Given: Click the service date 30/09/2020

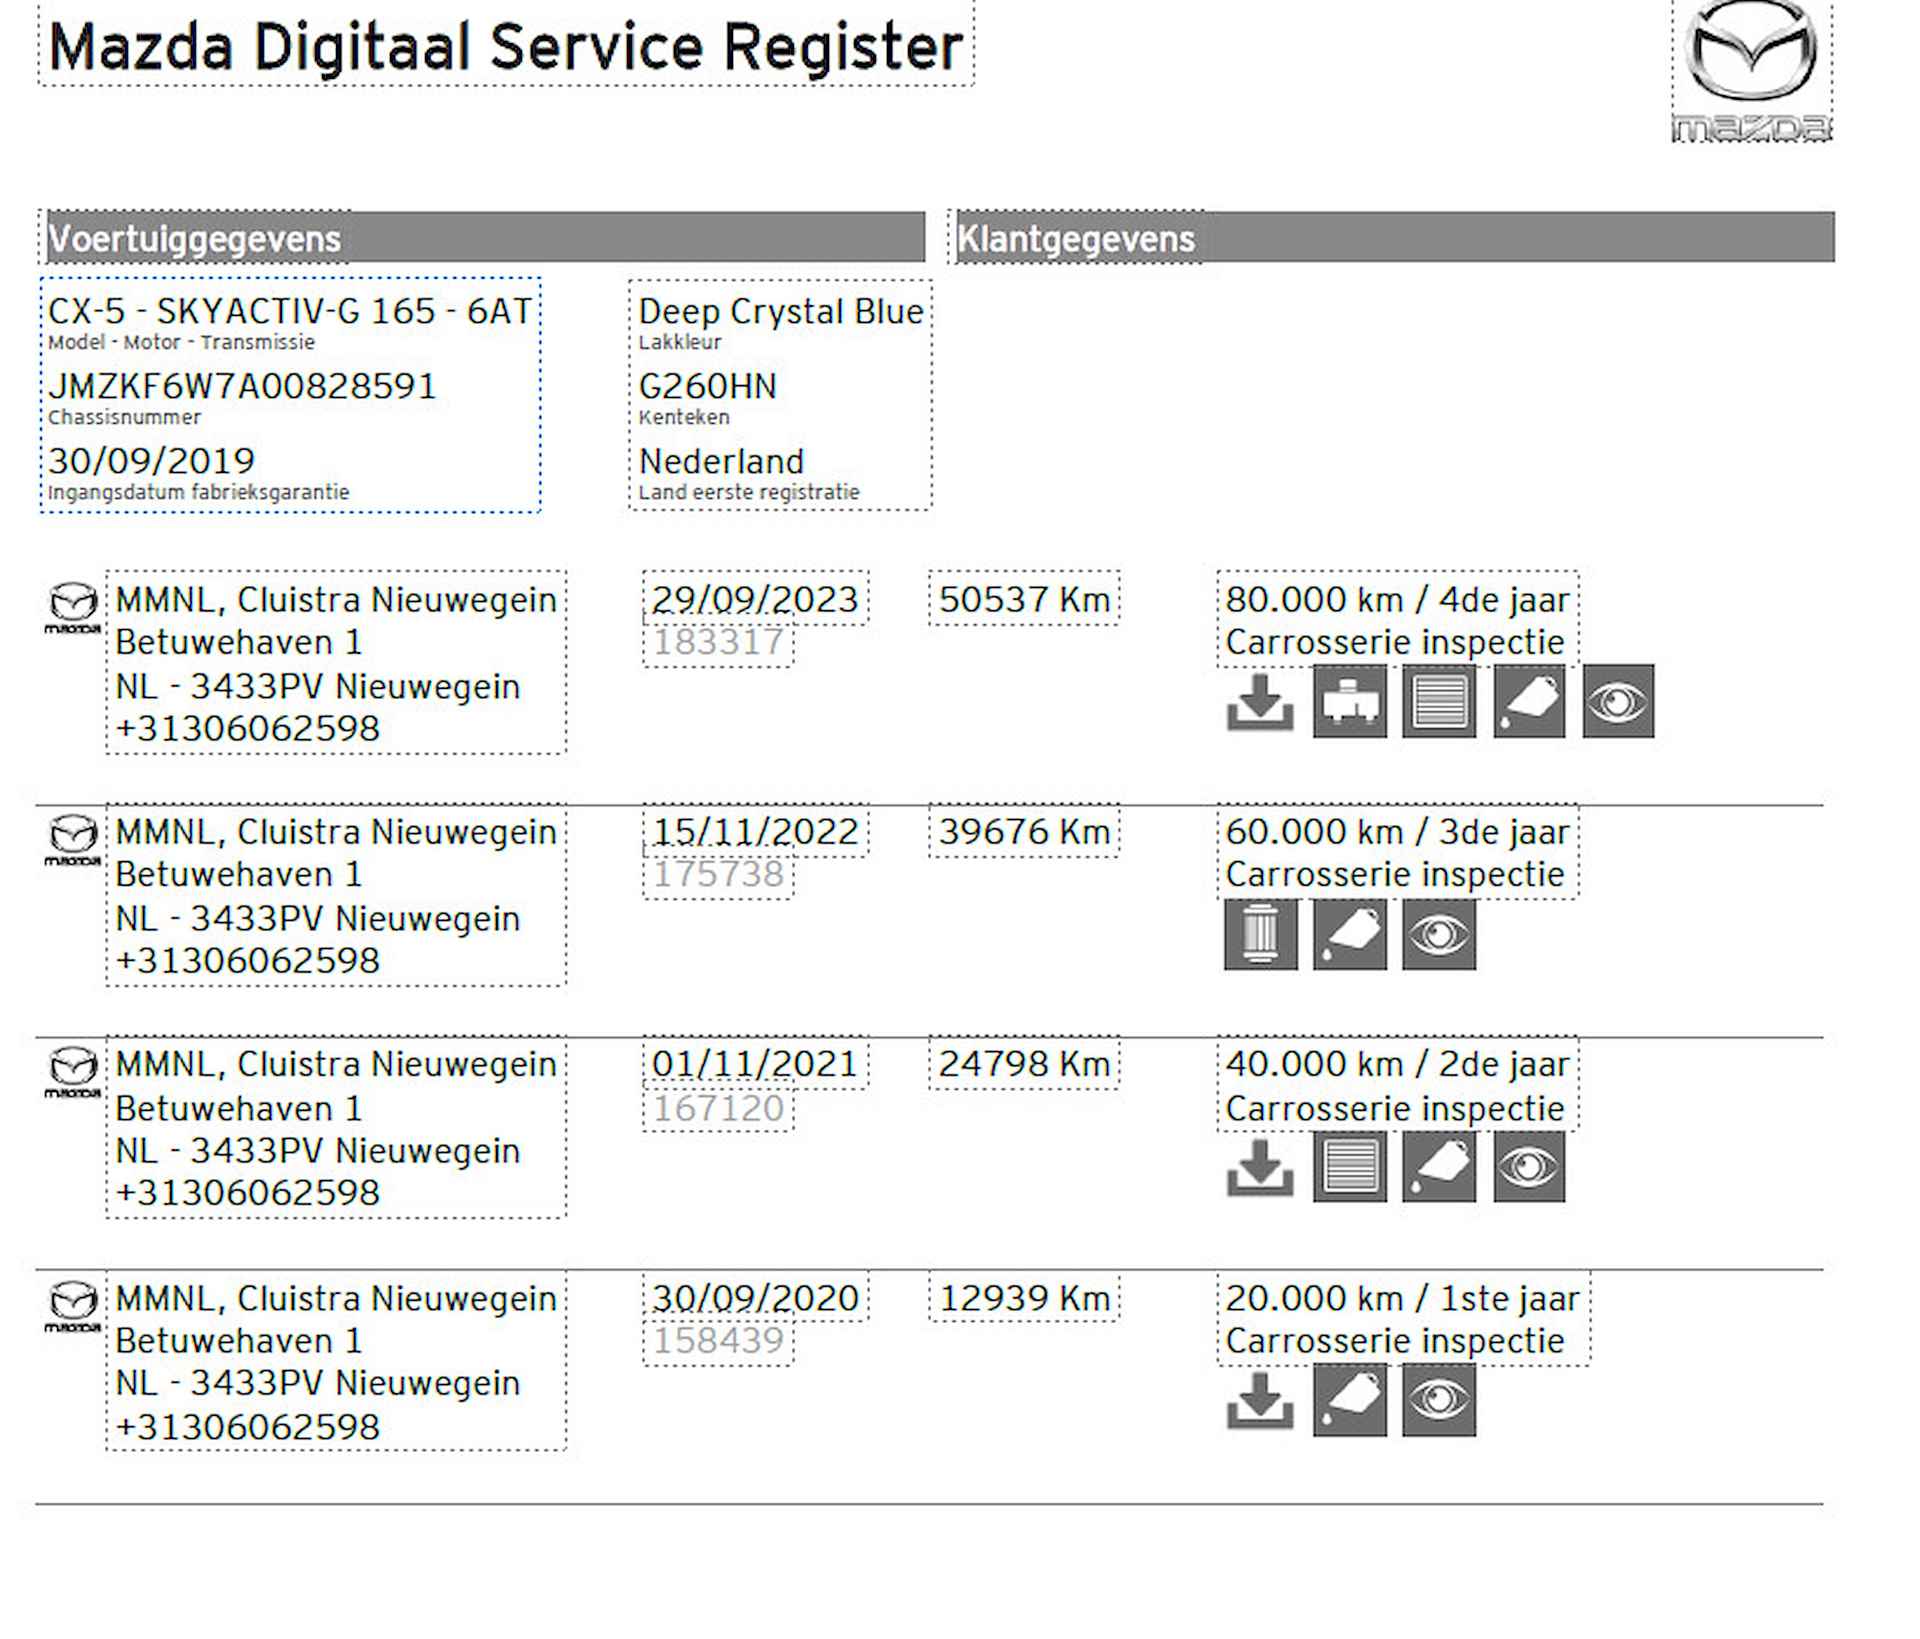Looking at the screenshot, I should click(x=755, y=1297).
